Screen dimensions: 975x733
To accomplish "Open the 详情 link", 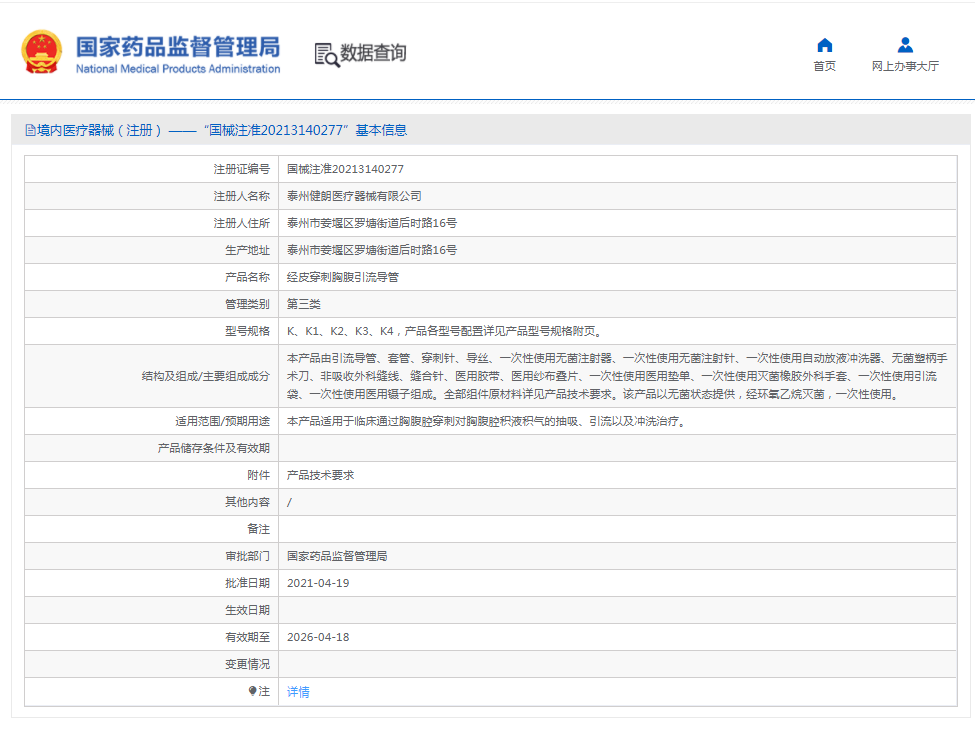I will [x=298, y=691].
